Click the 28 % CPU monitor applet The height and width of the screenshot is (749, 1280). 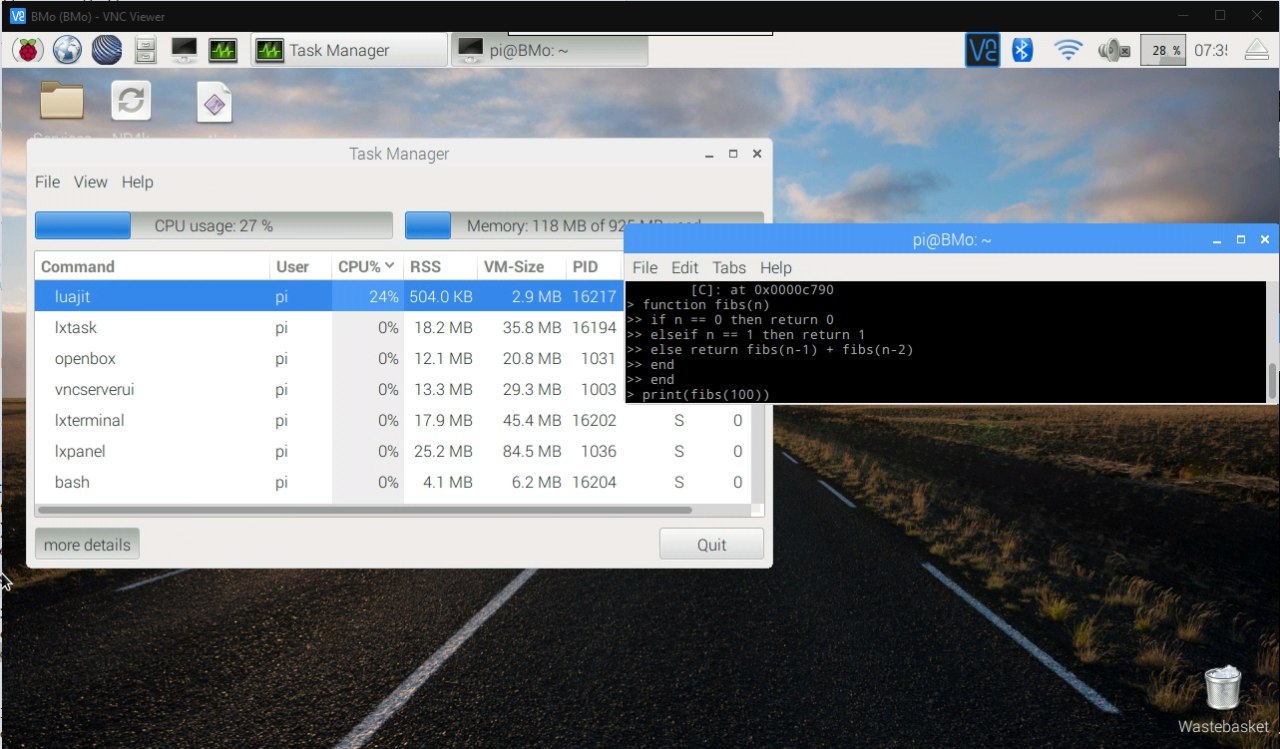click(x=1164, y=50)
